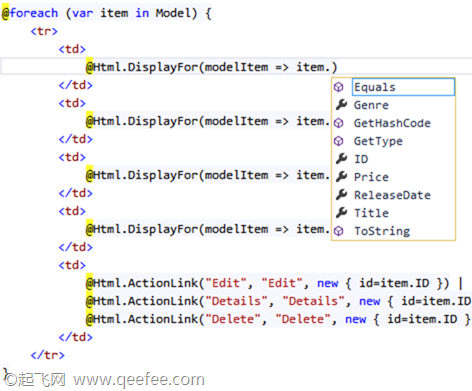
Task: Click 'new' keyword in Delete ActionLink line
Action: (x=355, y=320)
